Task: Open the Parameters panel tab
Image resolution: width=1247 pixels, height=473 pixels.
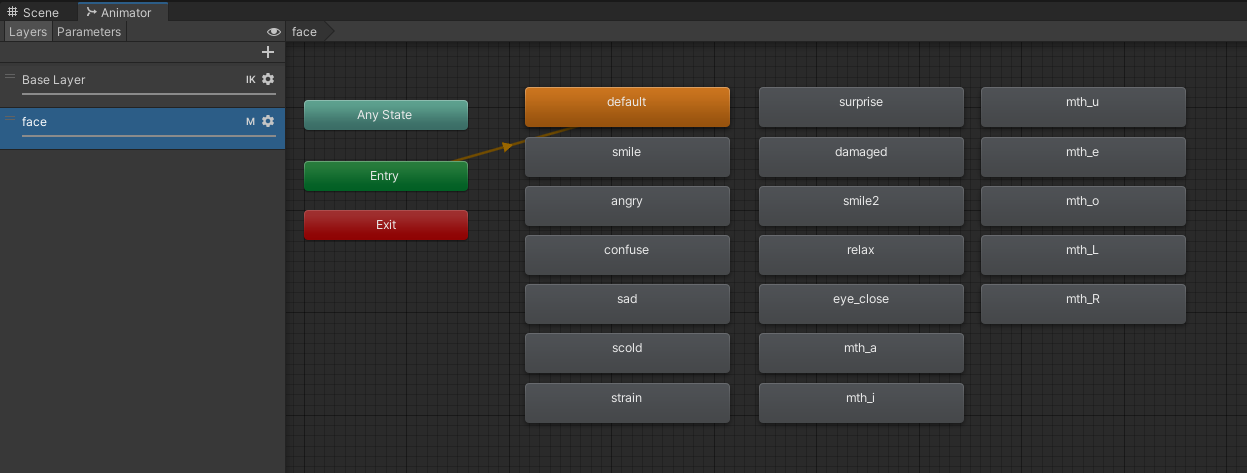Action: tap(89, 32)
